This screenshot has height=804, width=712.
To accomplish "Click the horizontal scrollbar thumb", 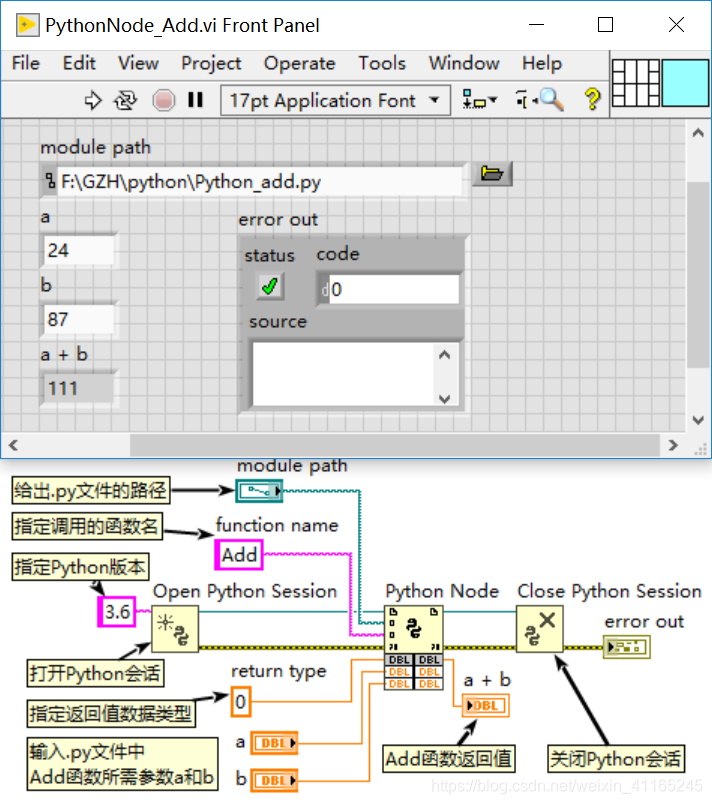I will [x=395, y=445].
